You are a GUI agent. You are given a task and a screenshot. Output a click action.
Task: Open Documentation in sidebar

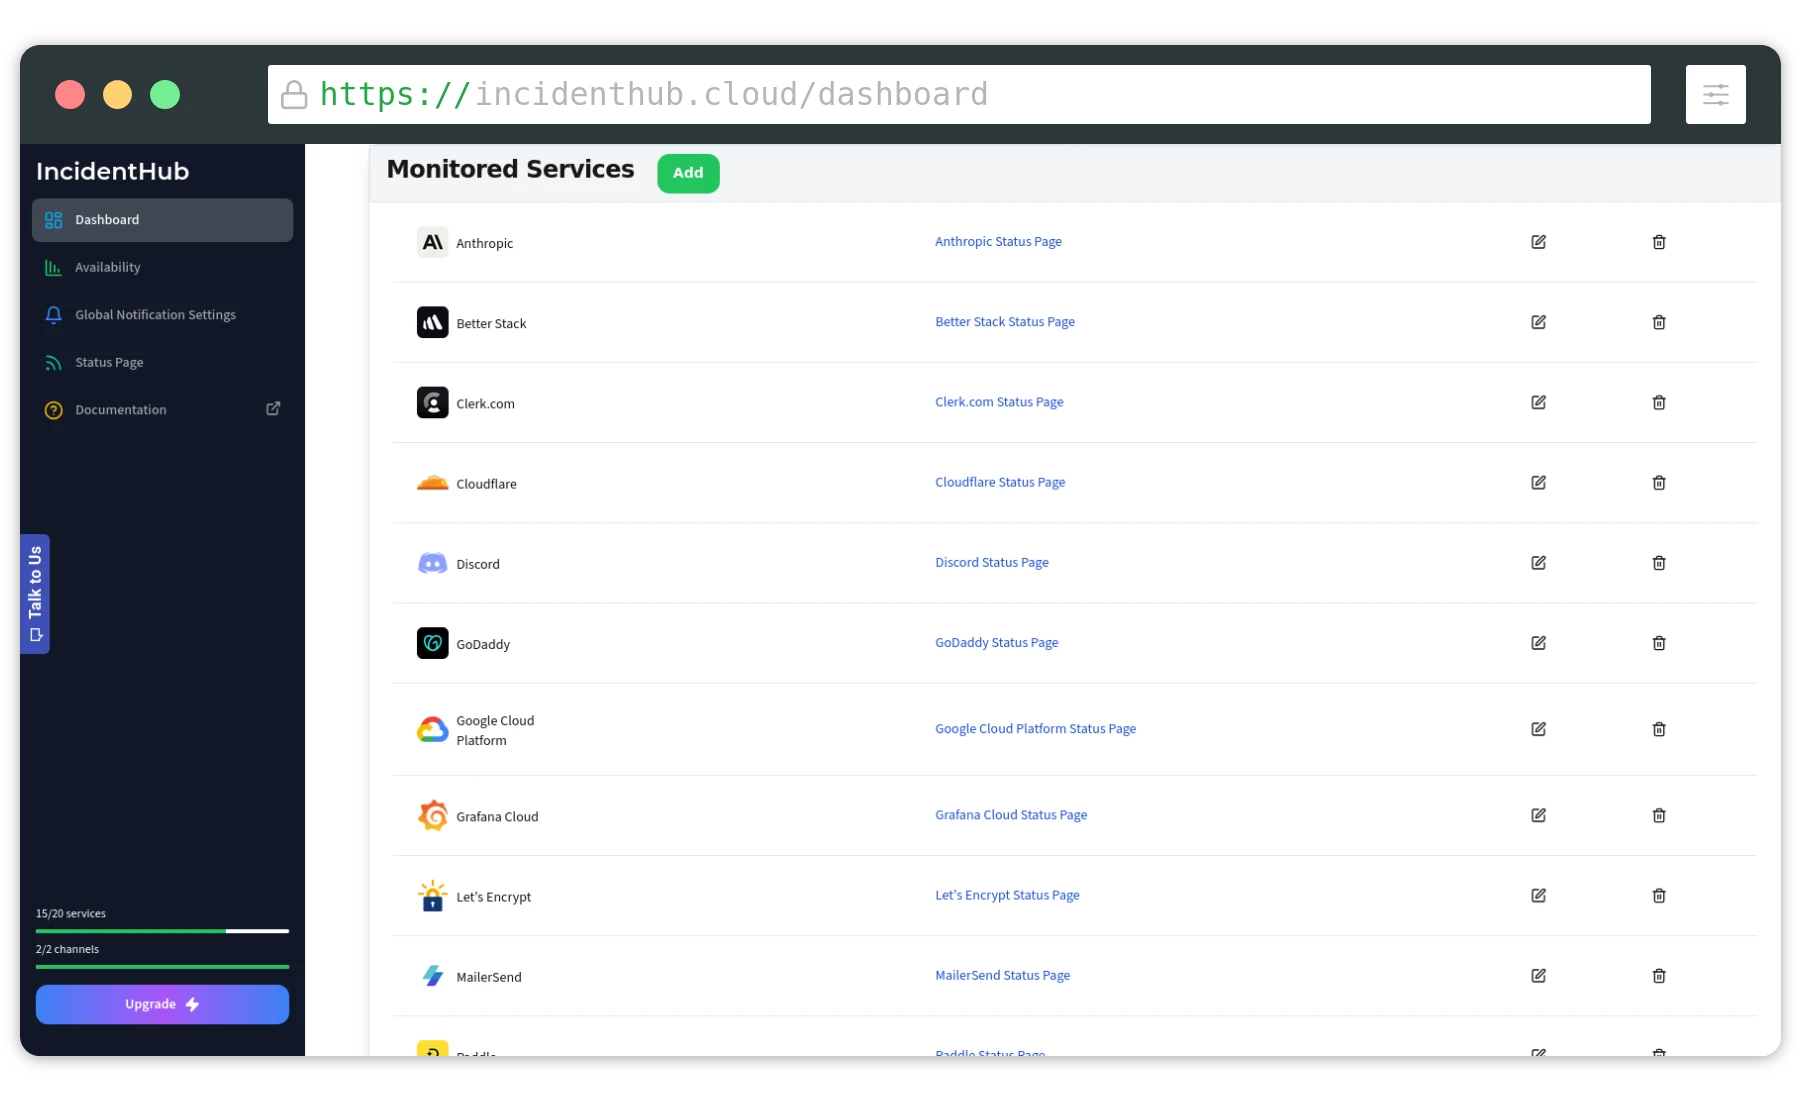coord(121,410)
